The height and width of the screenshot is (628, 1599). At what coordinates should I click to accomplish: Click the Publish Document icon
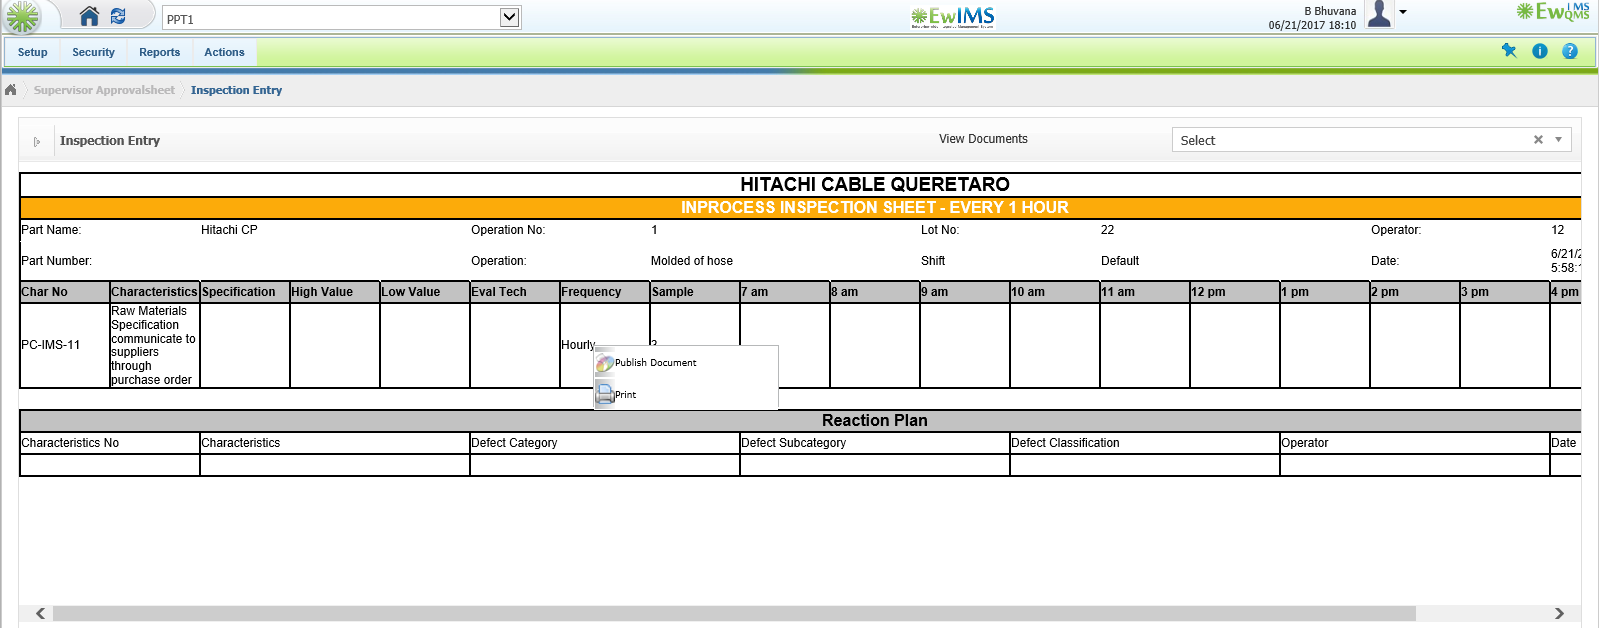pos(605,364)
